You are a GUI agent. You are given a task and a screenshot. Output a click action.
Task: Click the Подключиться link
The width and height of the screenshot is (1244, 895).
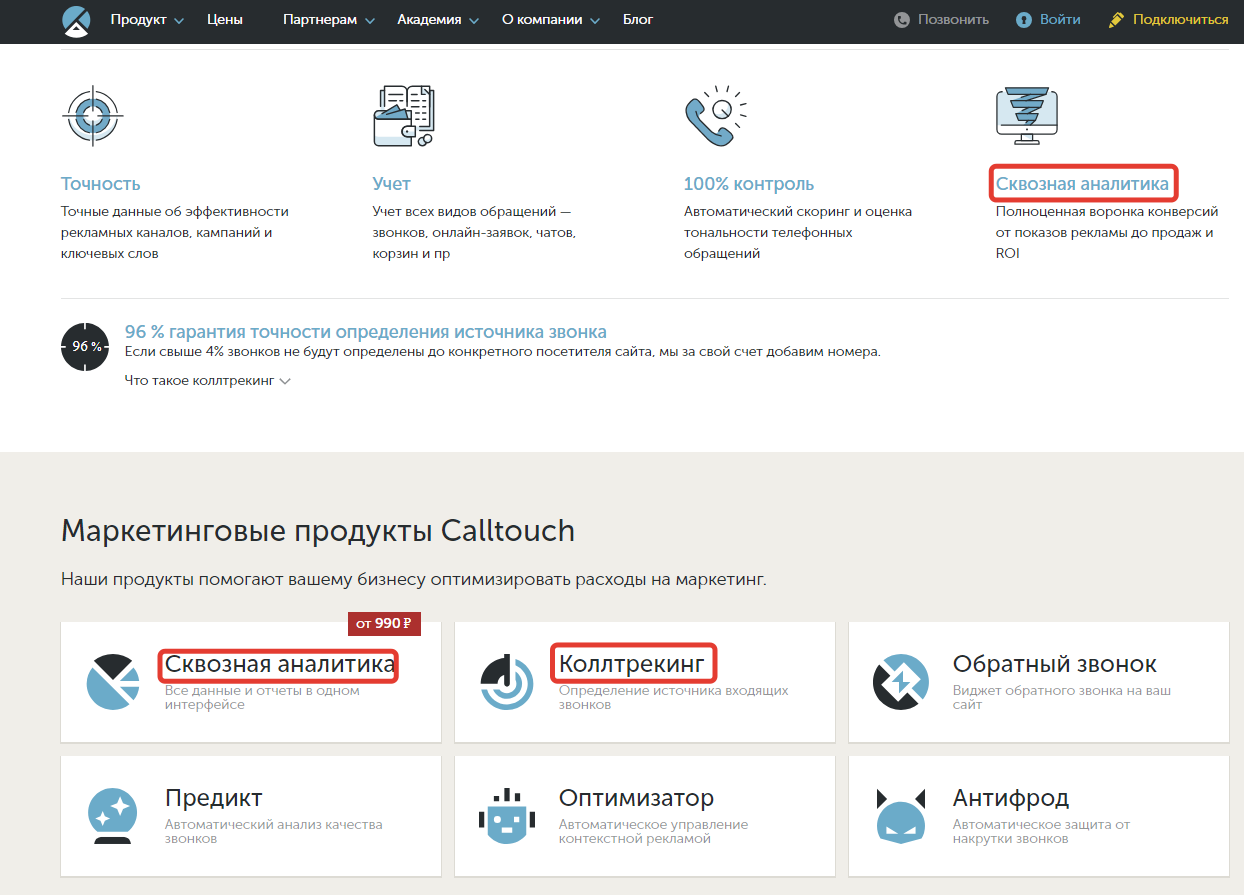coord(1180,20)
